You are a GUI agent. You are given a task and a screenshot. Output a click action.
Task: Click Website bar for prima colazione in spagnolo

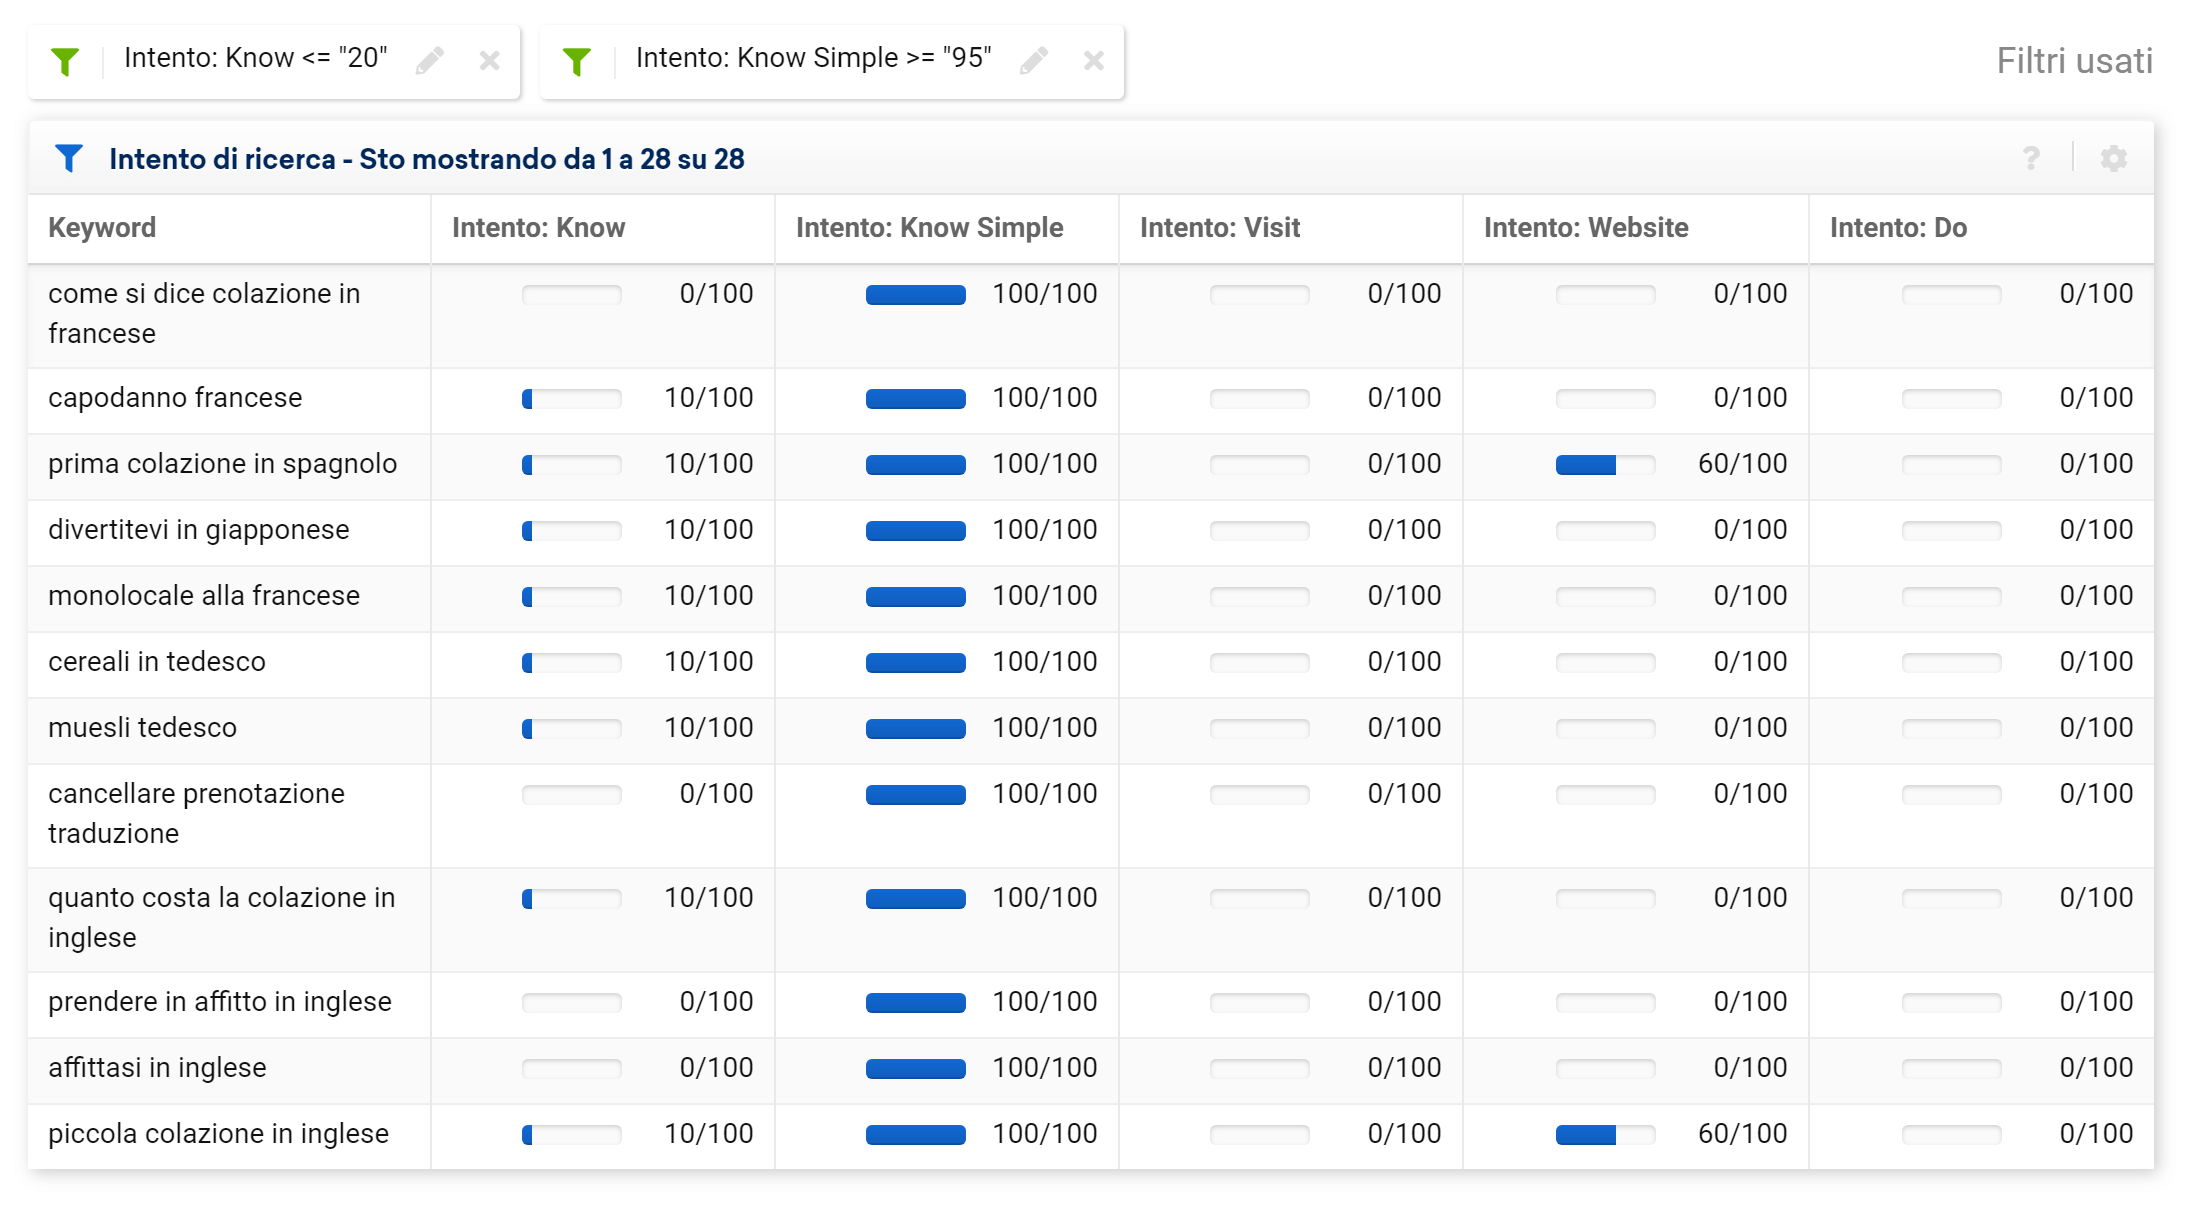point(1605,465)
